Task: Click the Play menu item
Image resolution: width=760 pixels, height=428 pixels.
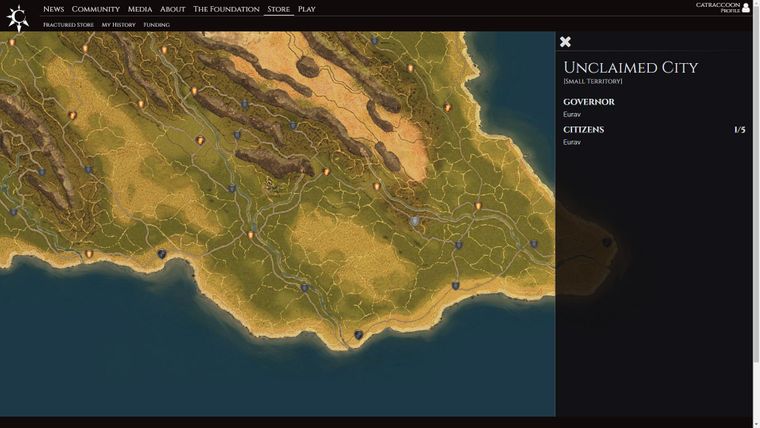Action: tap(306, 9)
